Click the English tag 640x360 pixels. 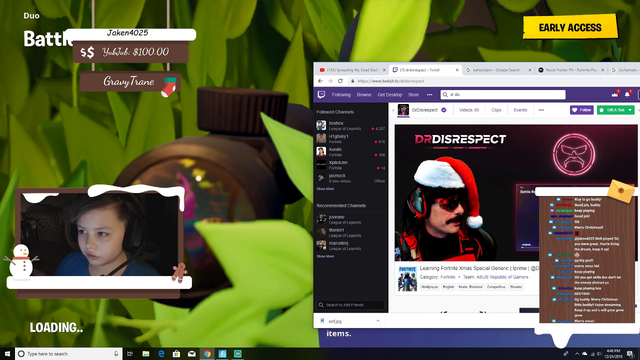(x=448, y=287)
